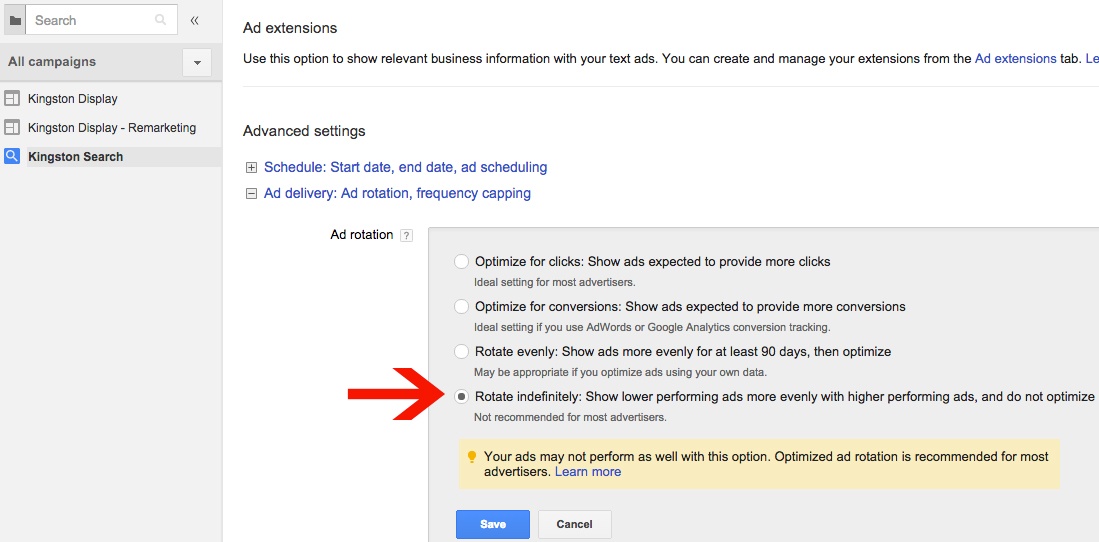
Task: Click the folder icon beside the search box
Action: pyautogui.click(x=14, y=20)
